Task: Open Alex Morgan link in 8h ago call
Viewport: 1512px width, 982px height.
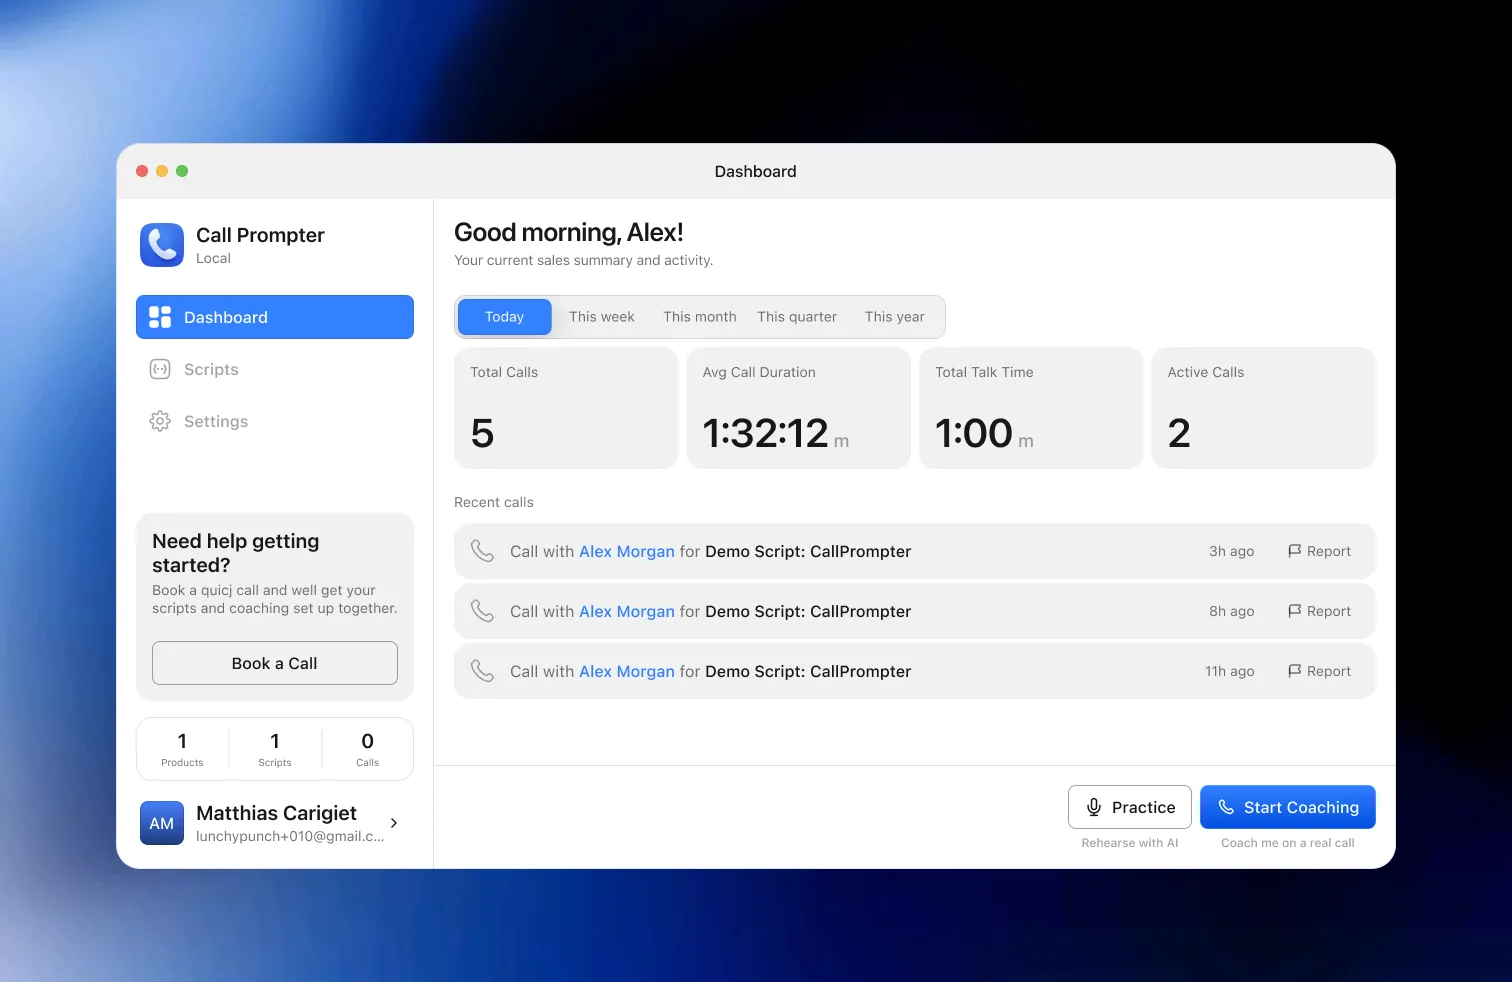Action: (x=627, y=611)
